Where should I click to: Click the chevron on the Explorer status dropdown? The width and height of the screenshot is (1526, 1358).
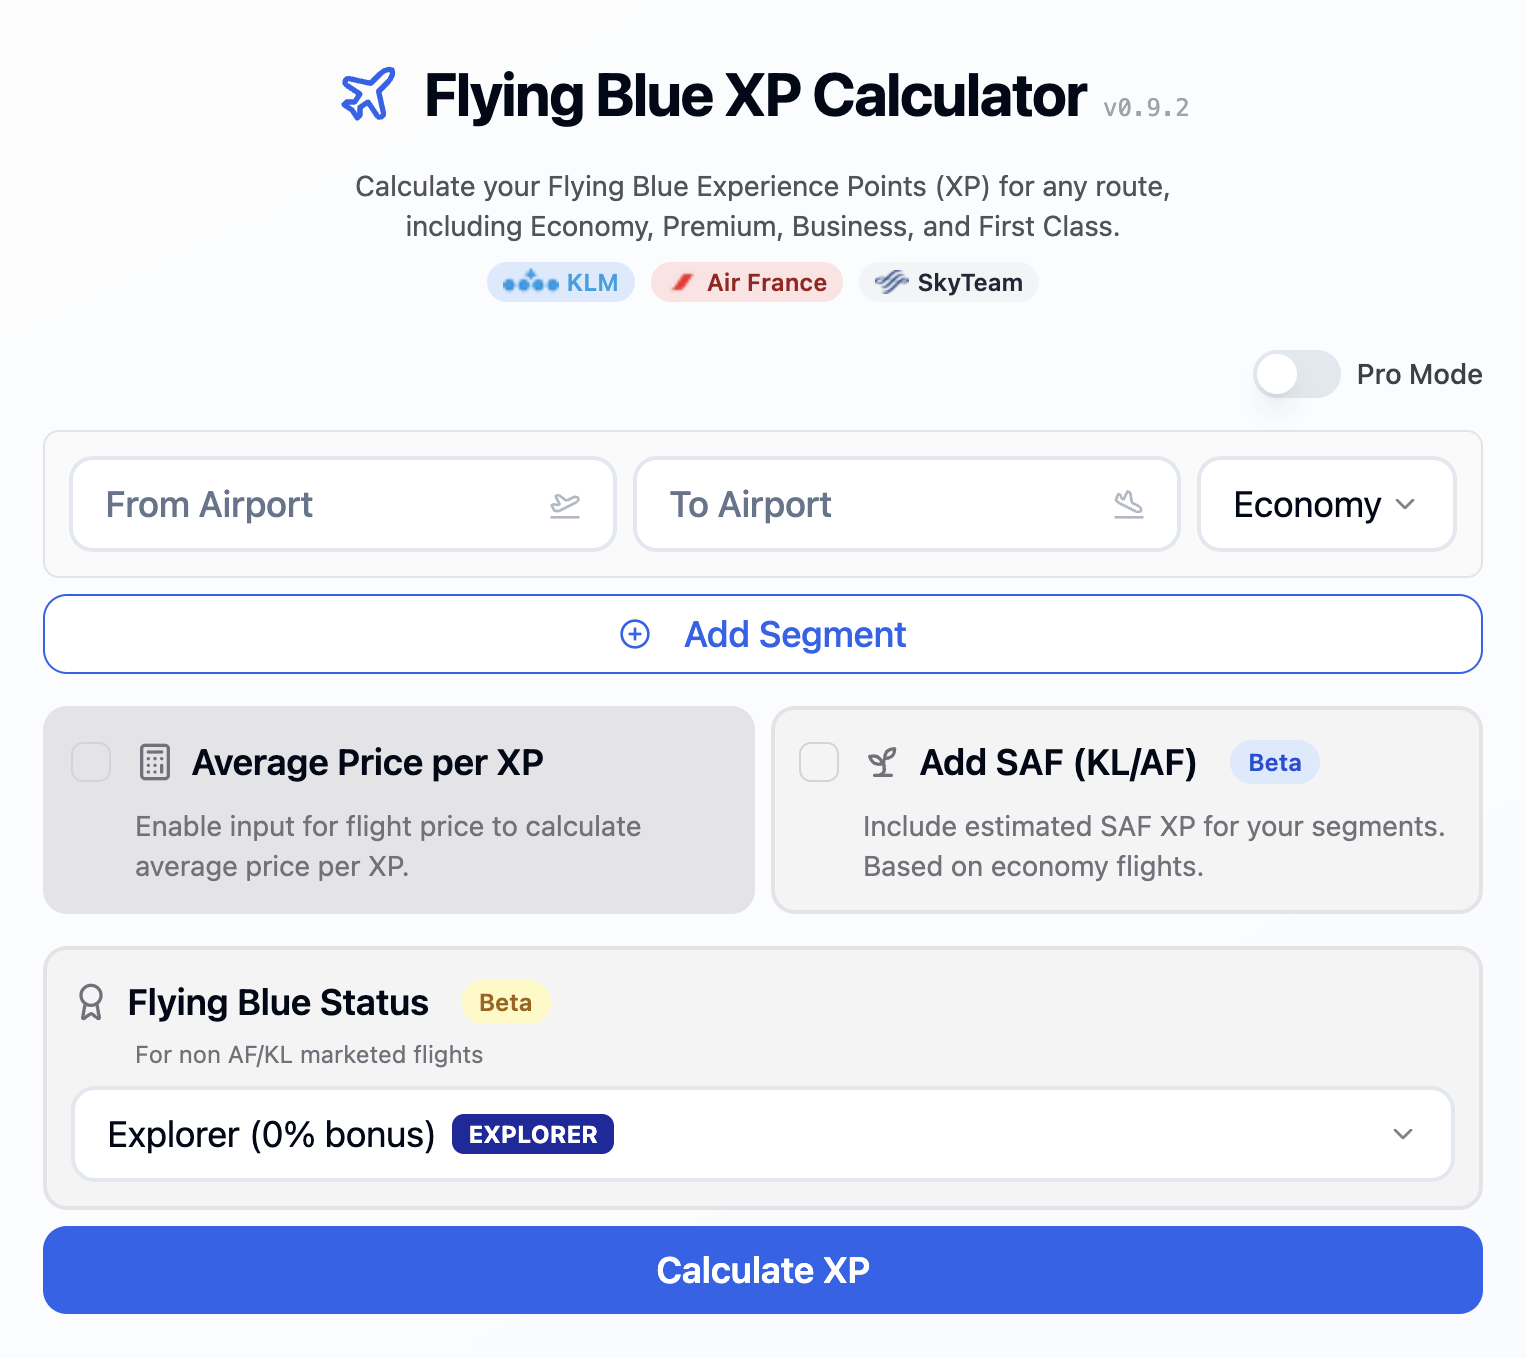(1403, 1134)
